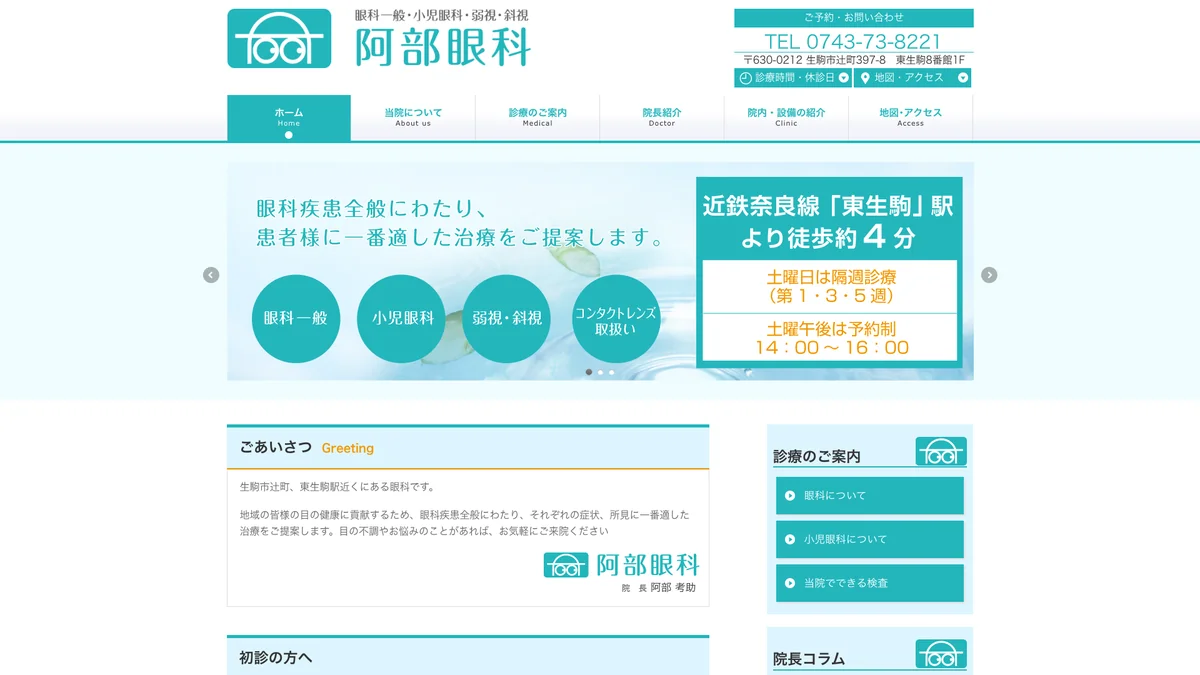
Task: Open the 診療時間・休診日 button with clock icon
Action: pos(793,78)
